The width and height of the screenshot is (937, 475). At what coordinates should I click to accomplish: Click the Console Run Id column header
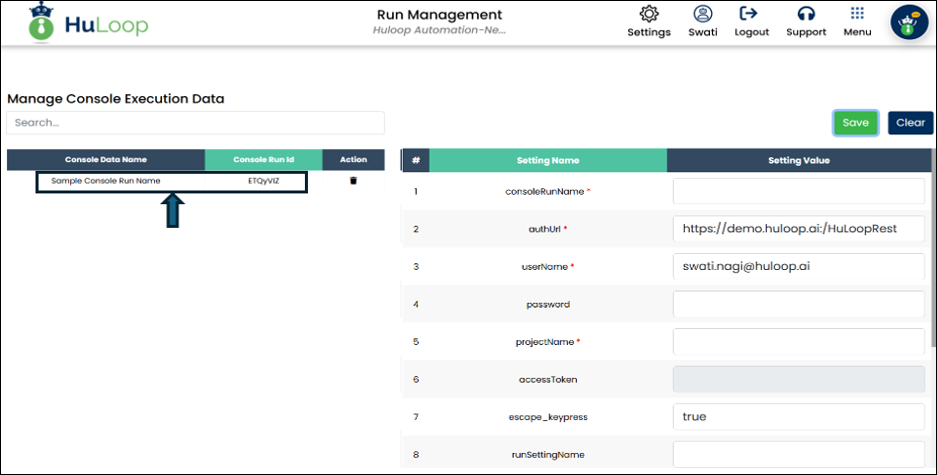pyautogui.click(x=264, y=160)
